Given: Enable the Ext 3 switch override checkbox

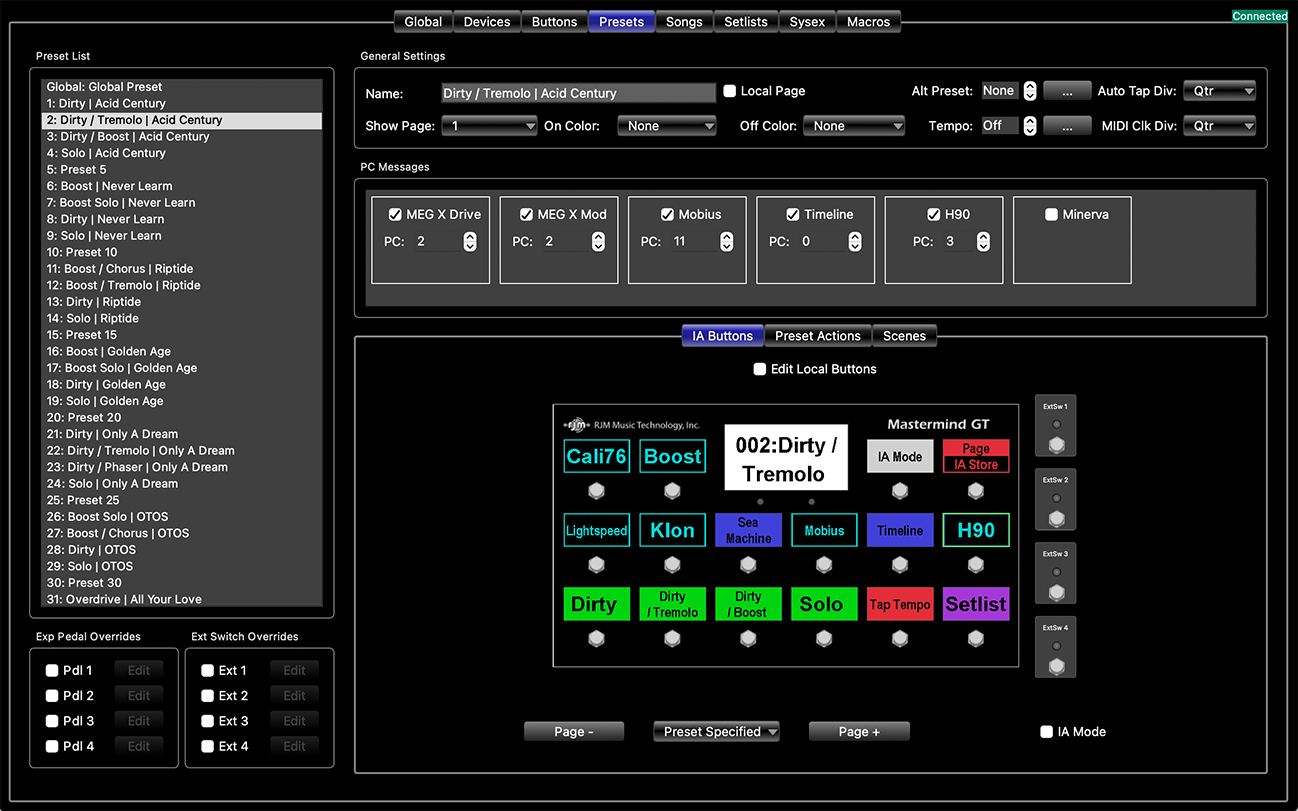Looking at the screenshot, I should [x=208, y=721].
